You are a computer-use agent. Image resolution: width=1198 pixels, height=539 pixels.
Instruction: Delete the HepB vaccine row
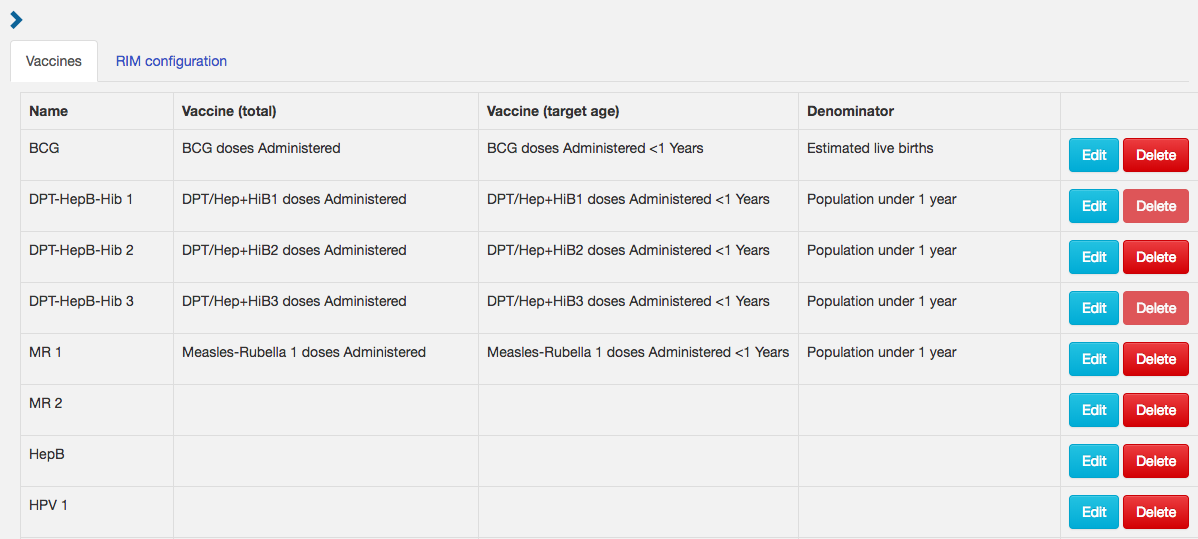(1155, 461)
